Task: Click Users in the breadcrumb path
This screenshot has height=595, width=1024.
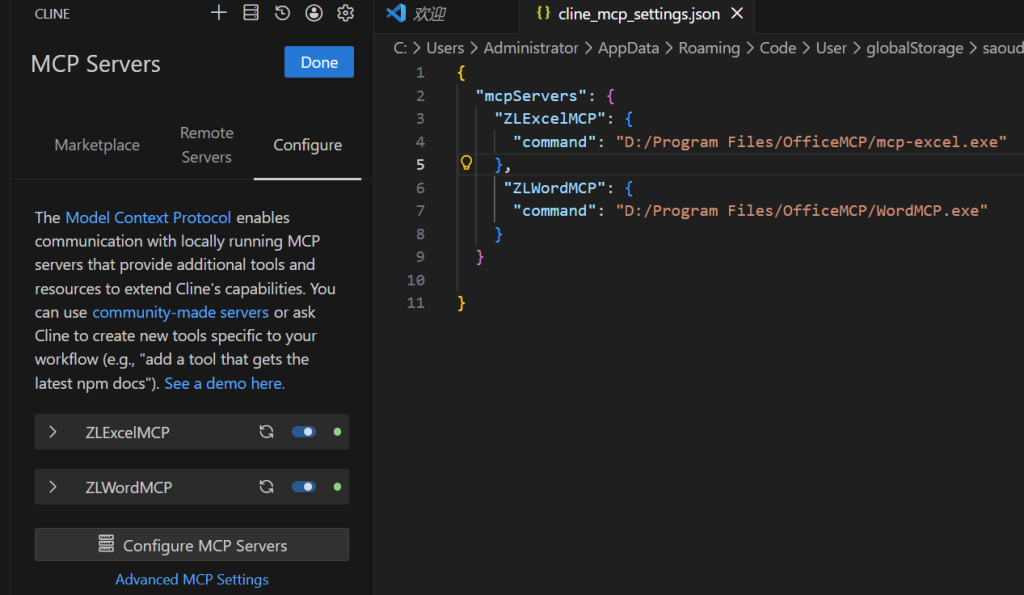Action: [445, 48]
